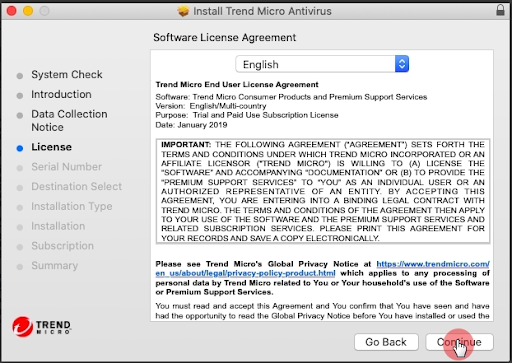Select the Installation Type step
The width and height of the screenshot is (512, 363).
coord(72,206)
